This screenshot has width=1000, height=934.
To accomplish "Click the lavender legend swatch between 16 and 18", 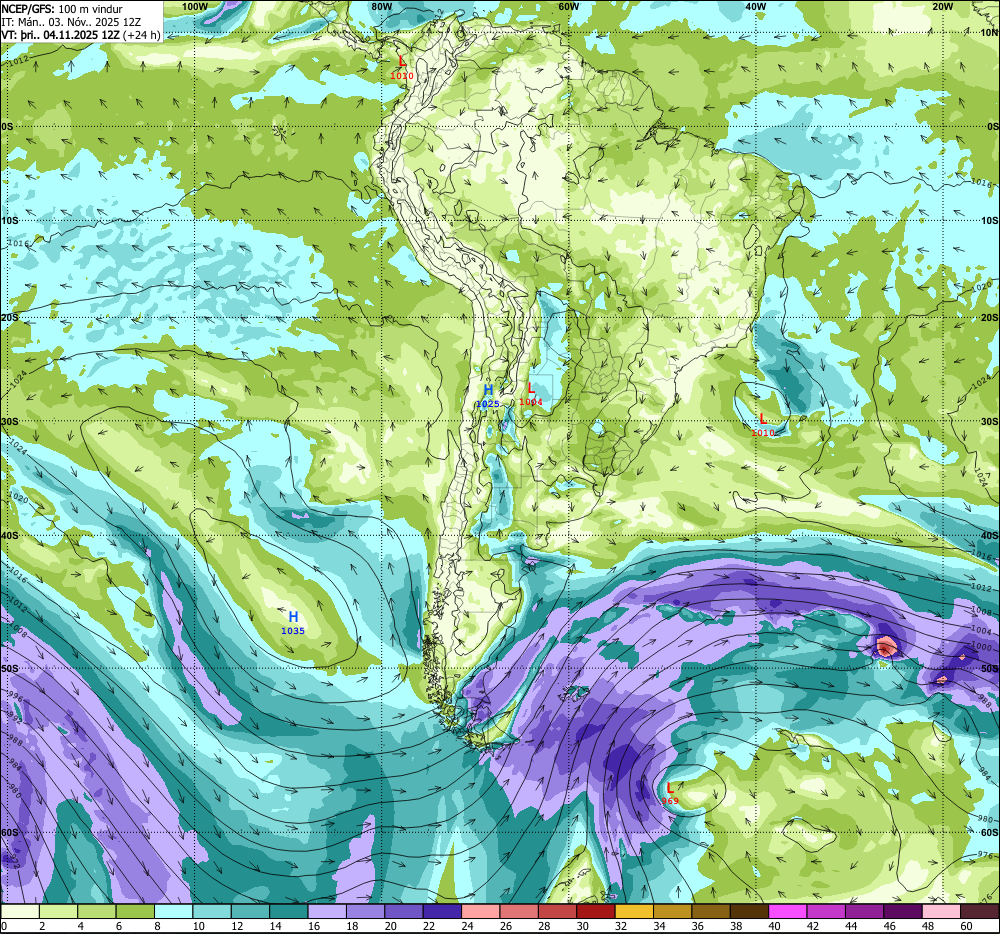I will tap(327, 911).
